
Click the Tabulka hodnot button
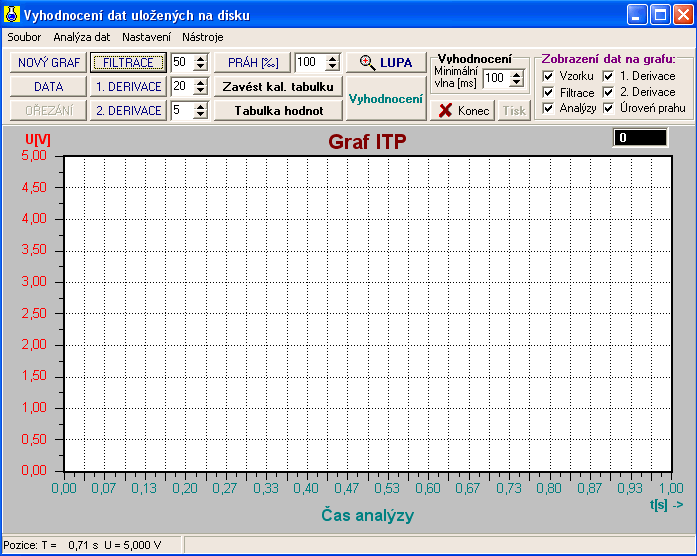[279, 110]
